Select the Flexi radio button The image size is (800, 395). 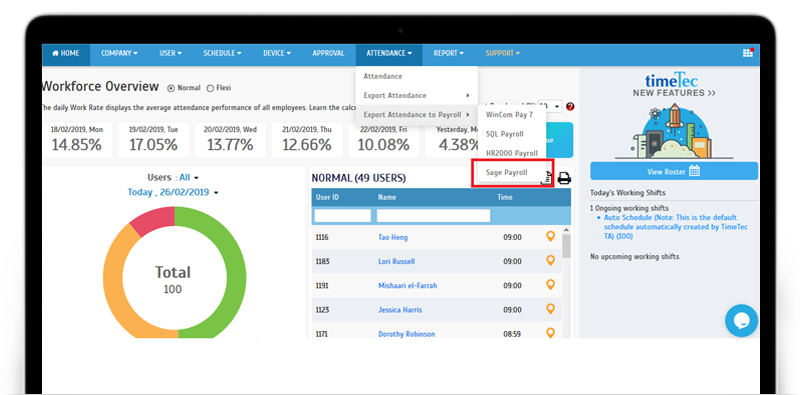point(210,88)
